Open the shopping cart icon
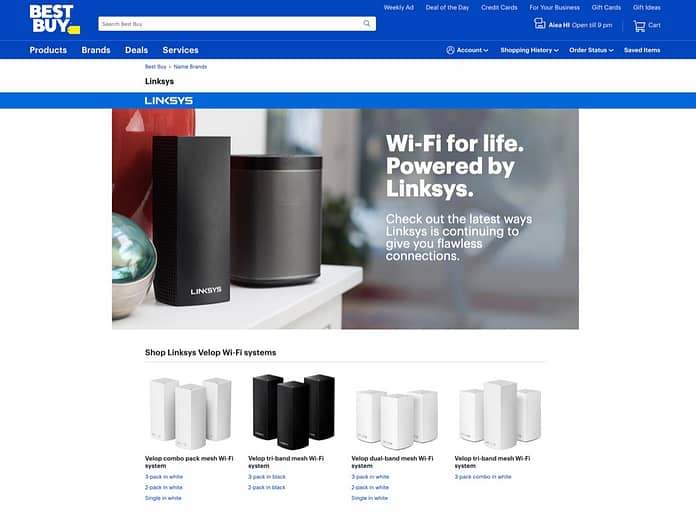Screen dimensions: 696x516 coord(639,26)
